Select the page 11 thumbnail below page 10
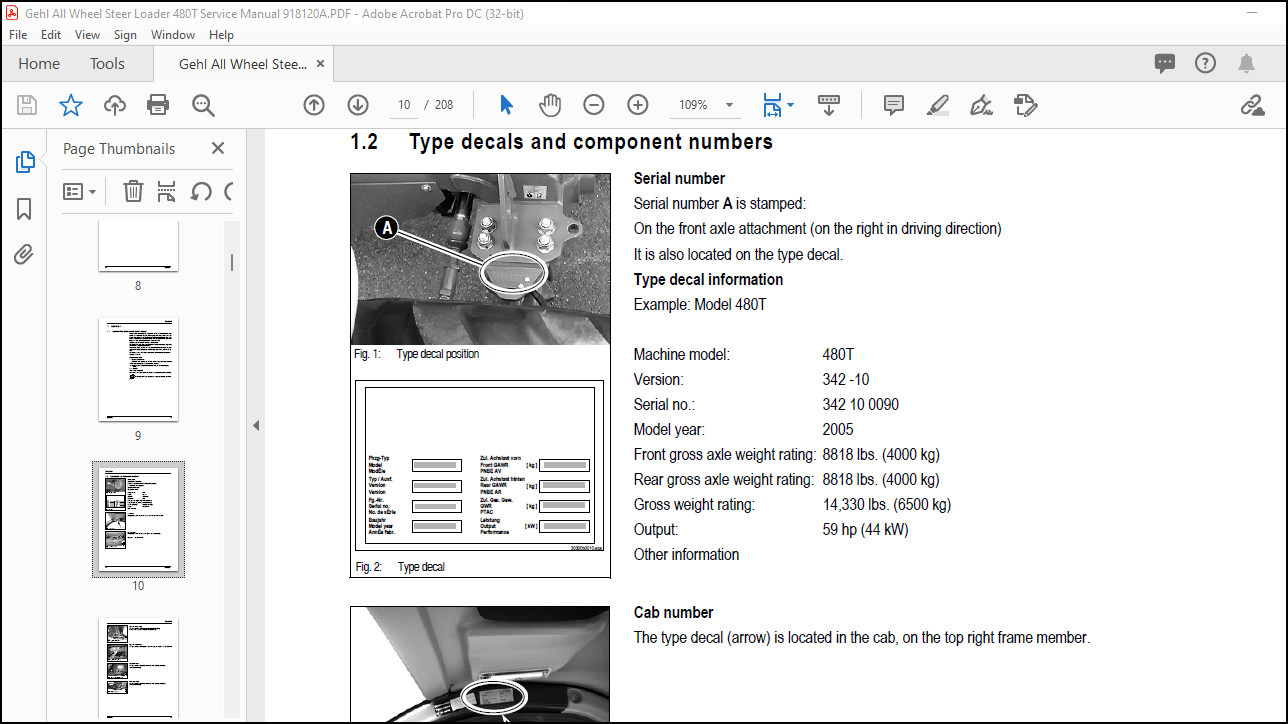Screen dimensions: 1288x724 tap(138, 670)
